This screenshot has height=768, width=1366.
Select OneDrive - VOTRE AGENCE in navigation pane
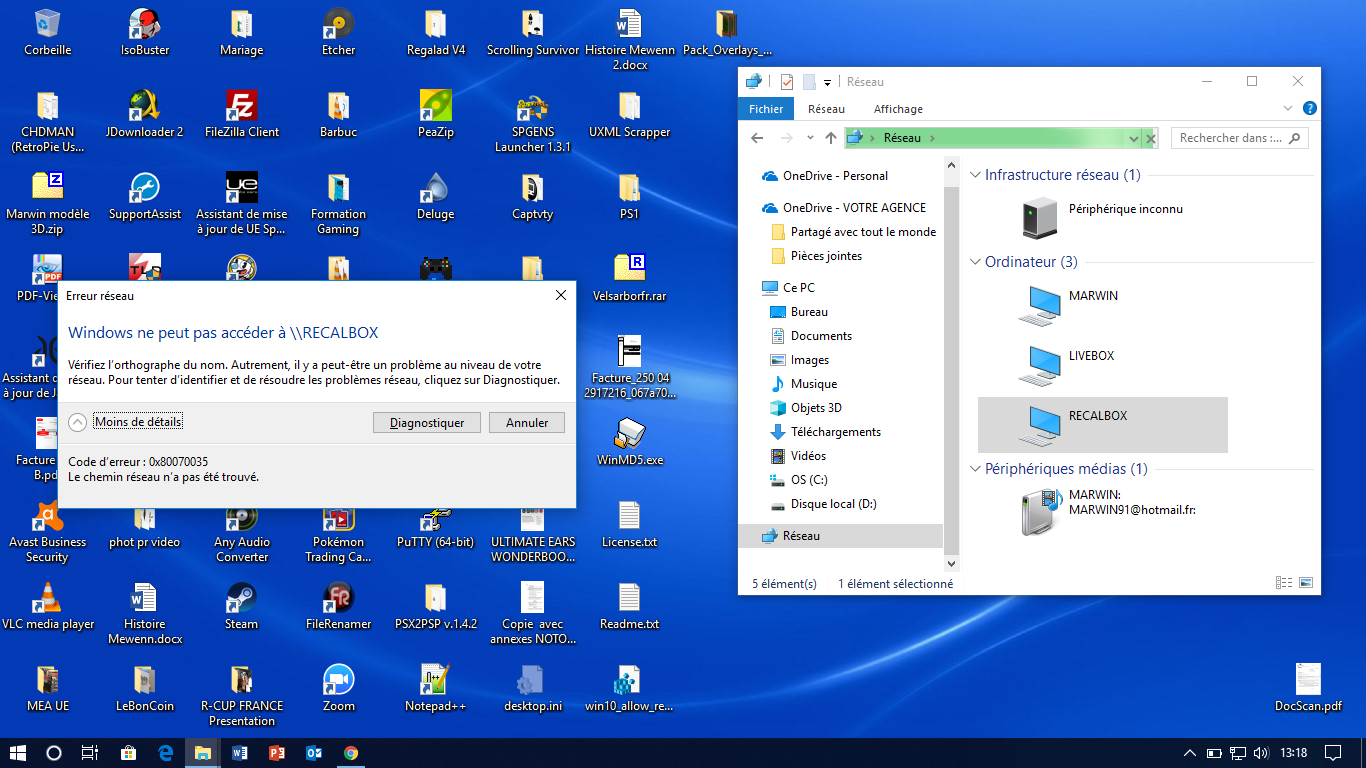[x=842, y=208]
